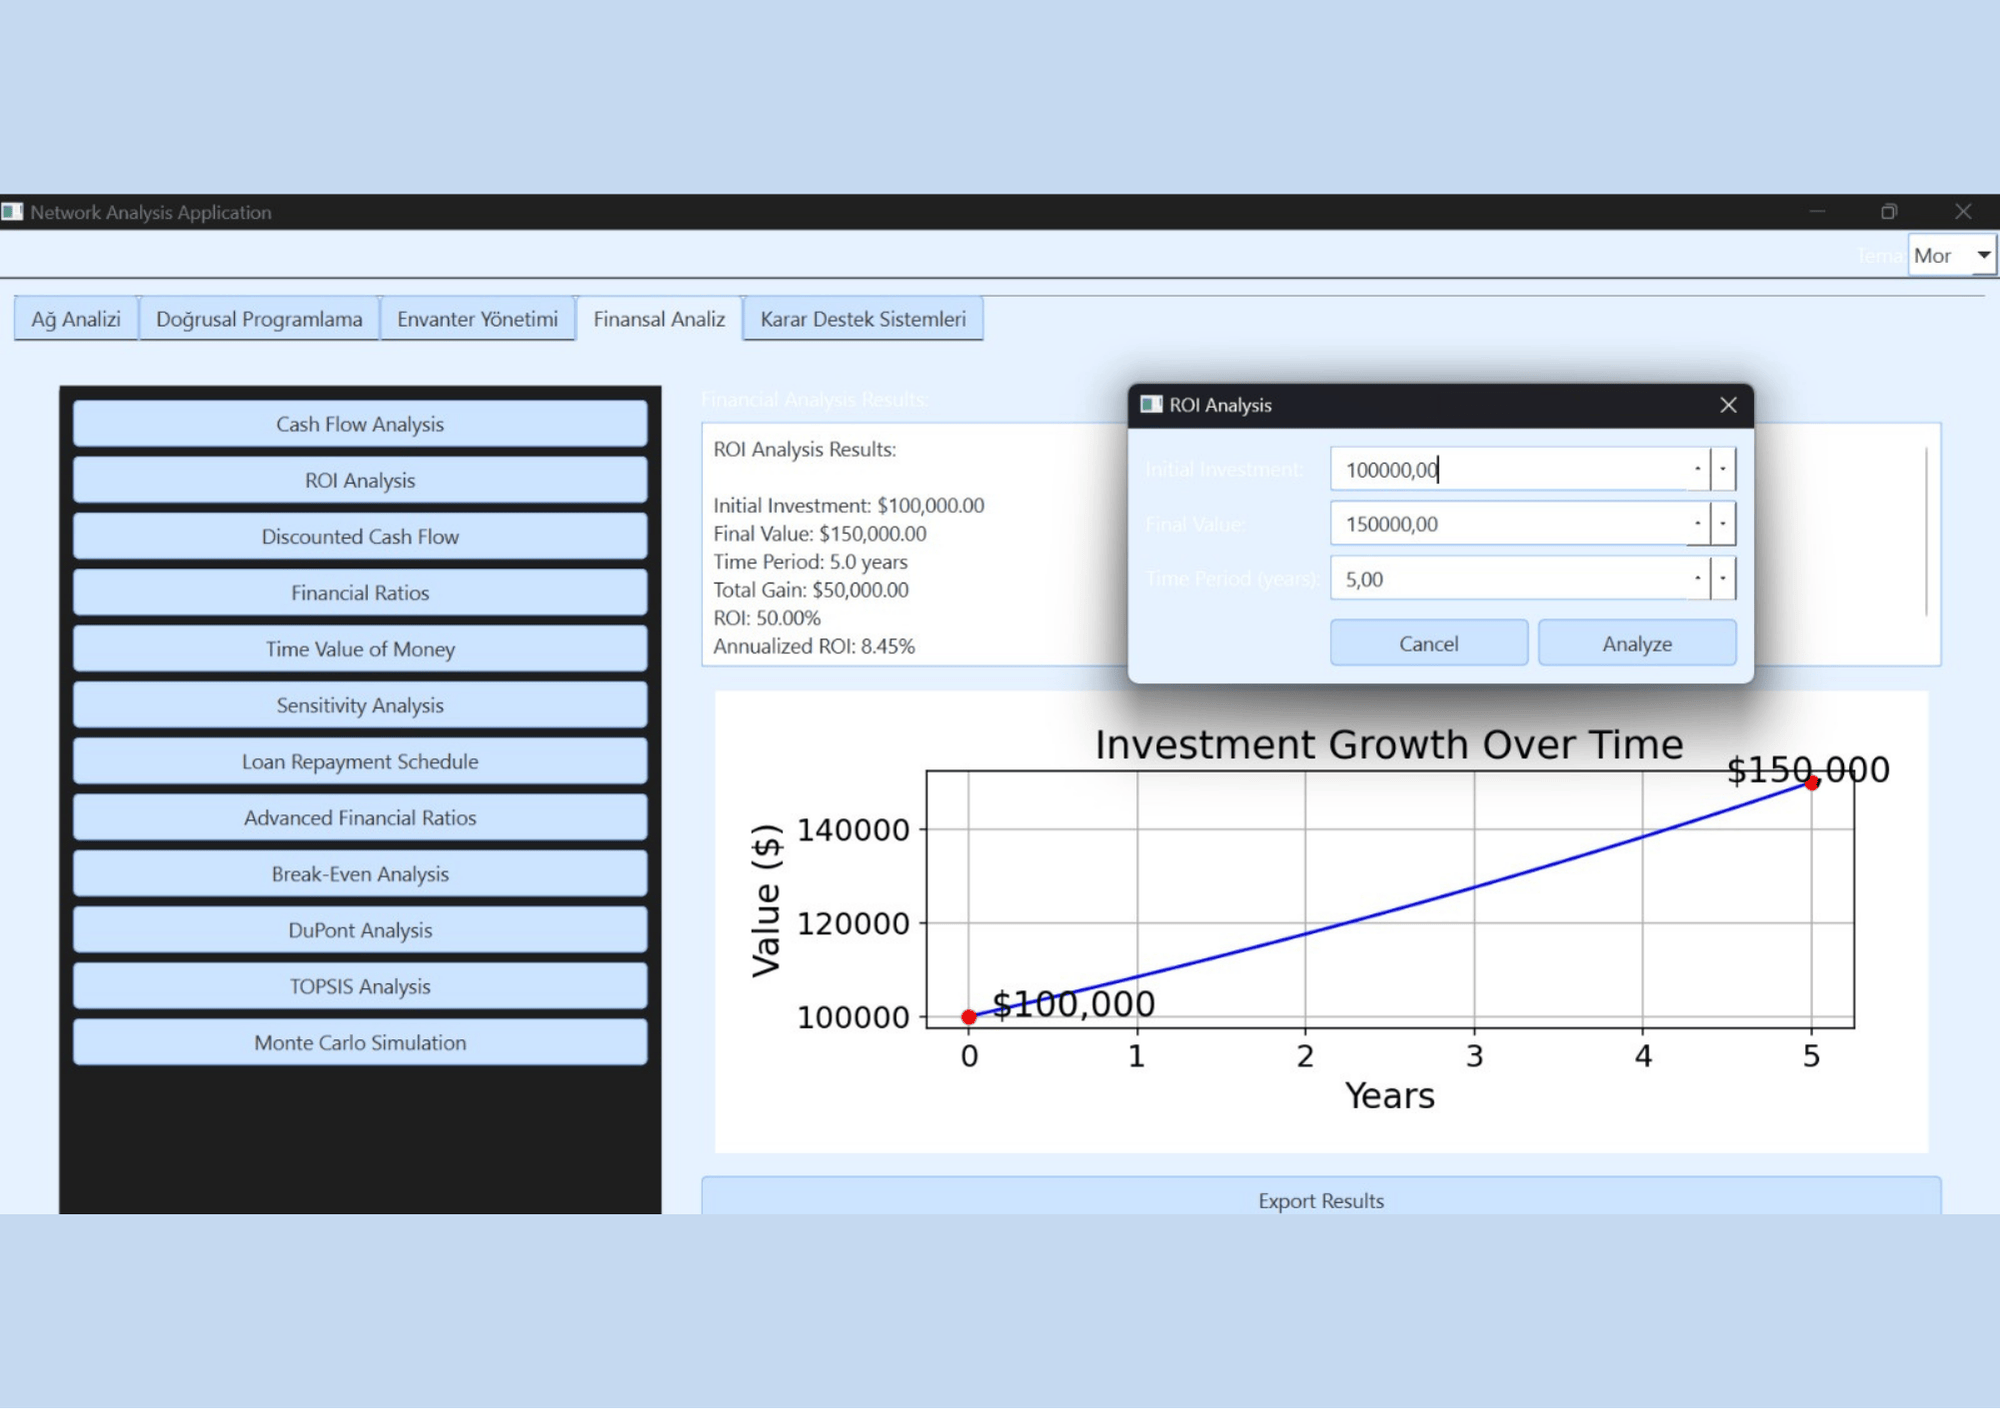Click the results panel scrollbar
Viewport: 2000px width, 1409px height.
point(1927,531)
